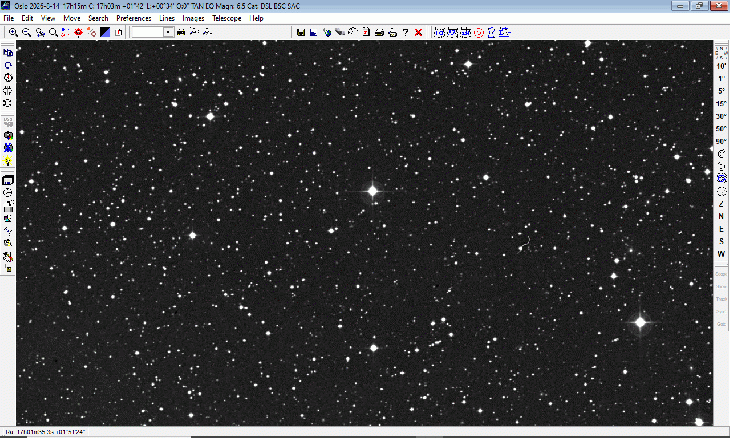Viewport: 730px width, 438px height.
Task: Click the blue icon in right toolbar
Action: click(x=721, y=178)
